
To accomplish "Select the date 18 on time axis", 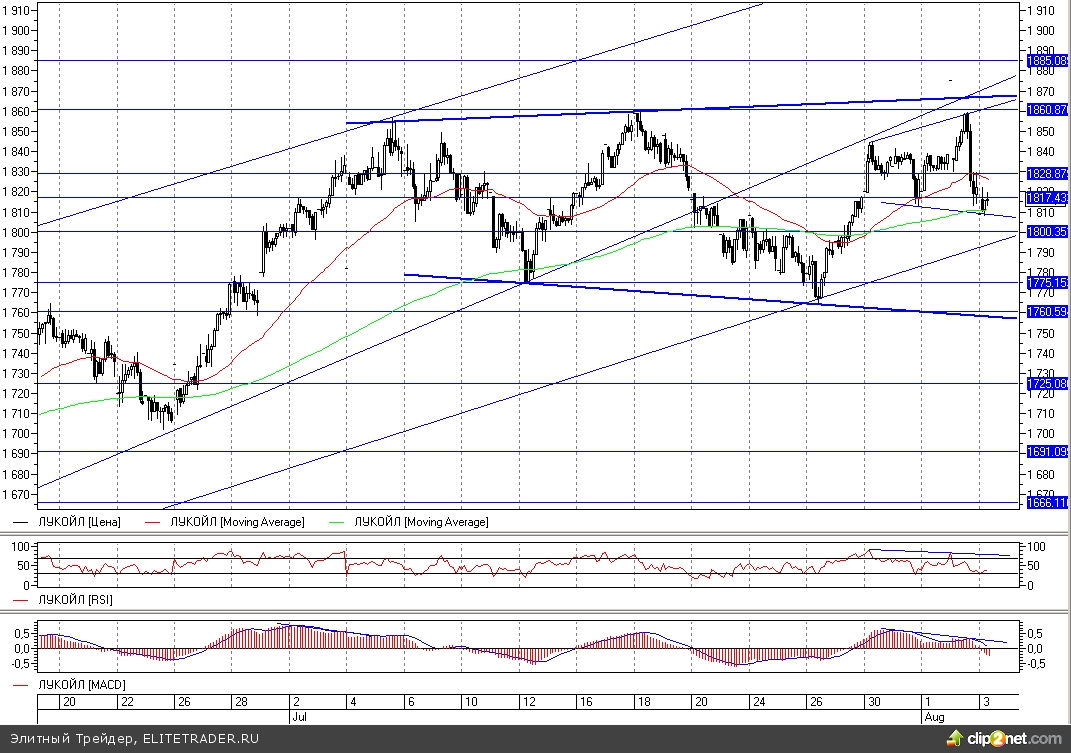I will (x=644, y=702).
